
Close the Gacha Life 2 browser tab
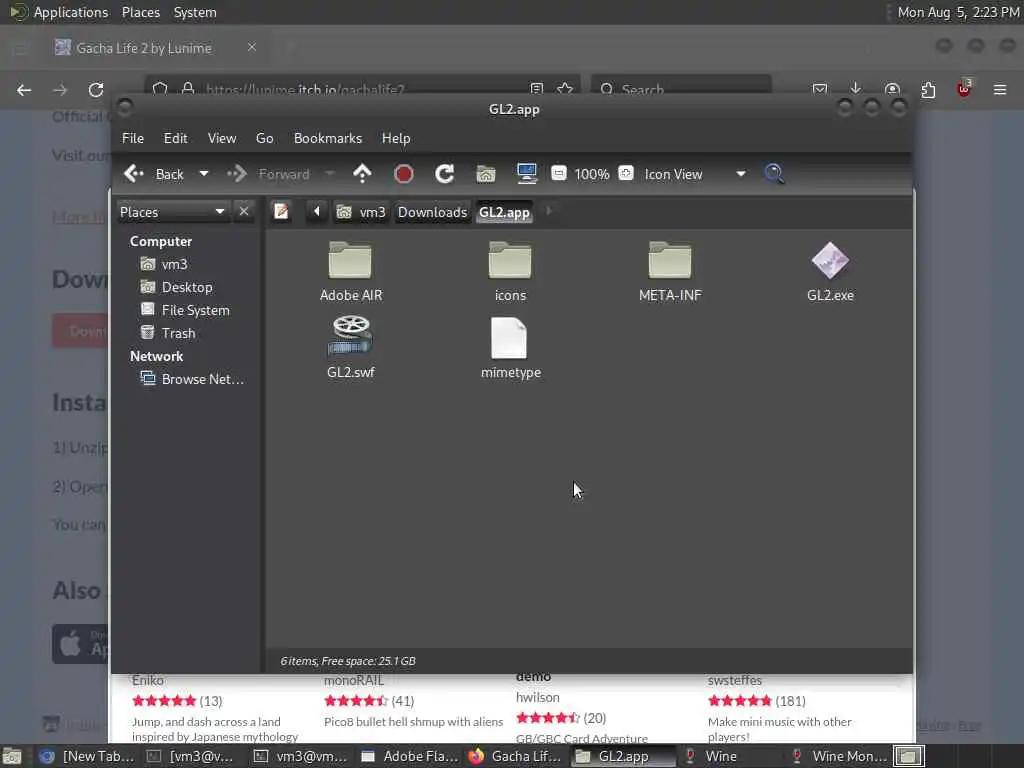point(251,47)
